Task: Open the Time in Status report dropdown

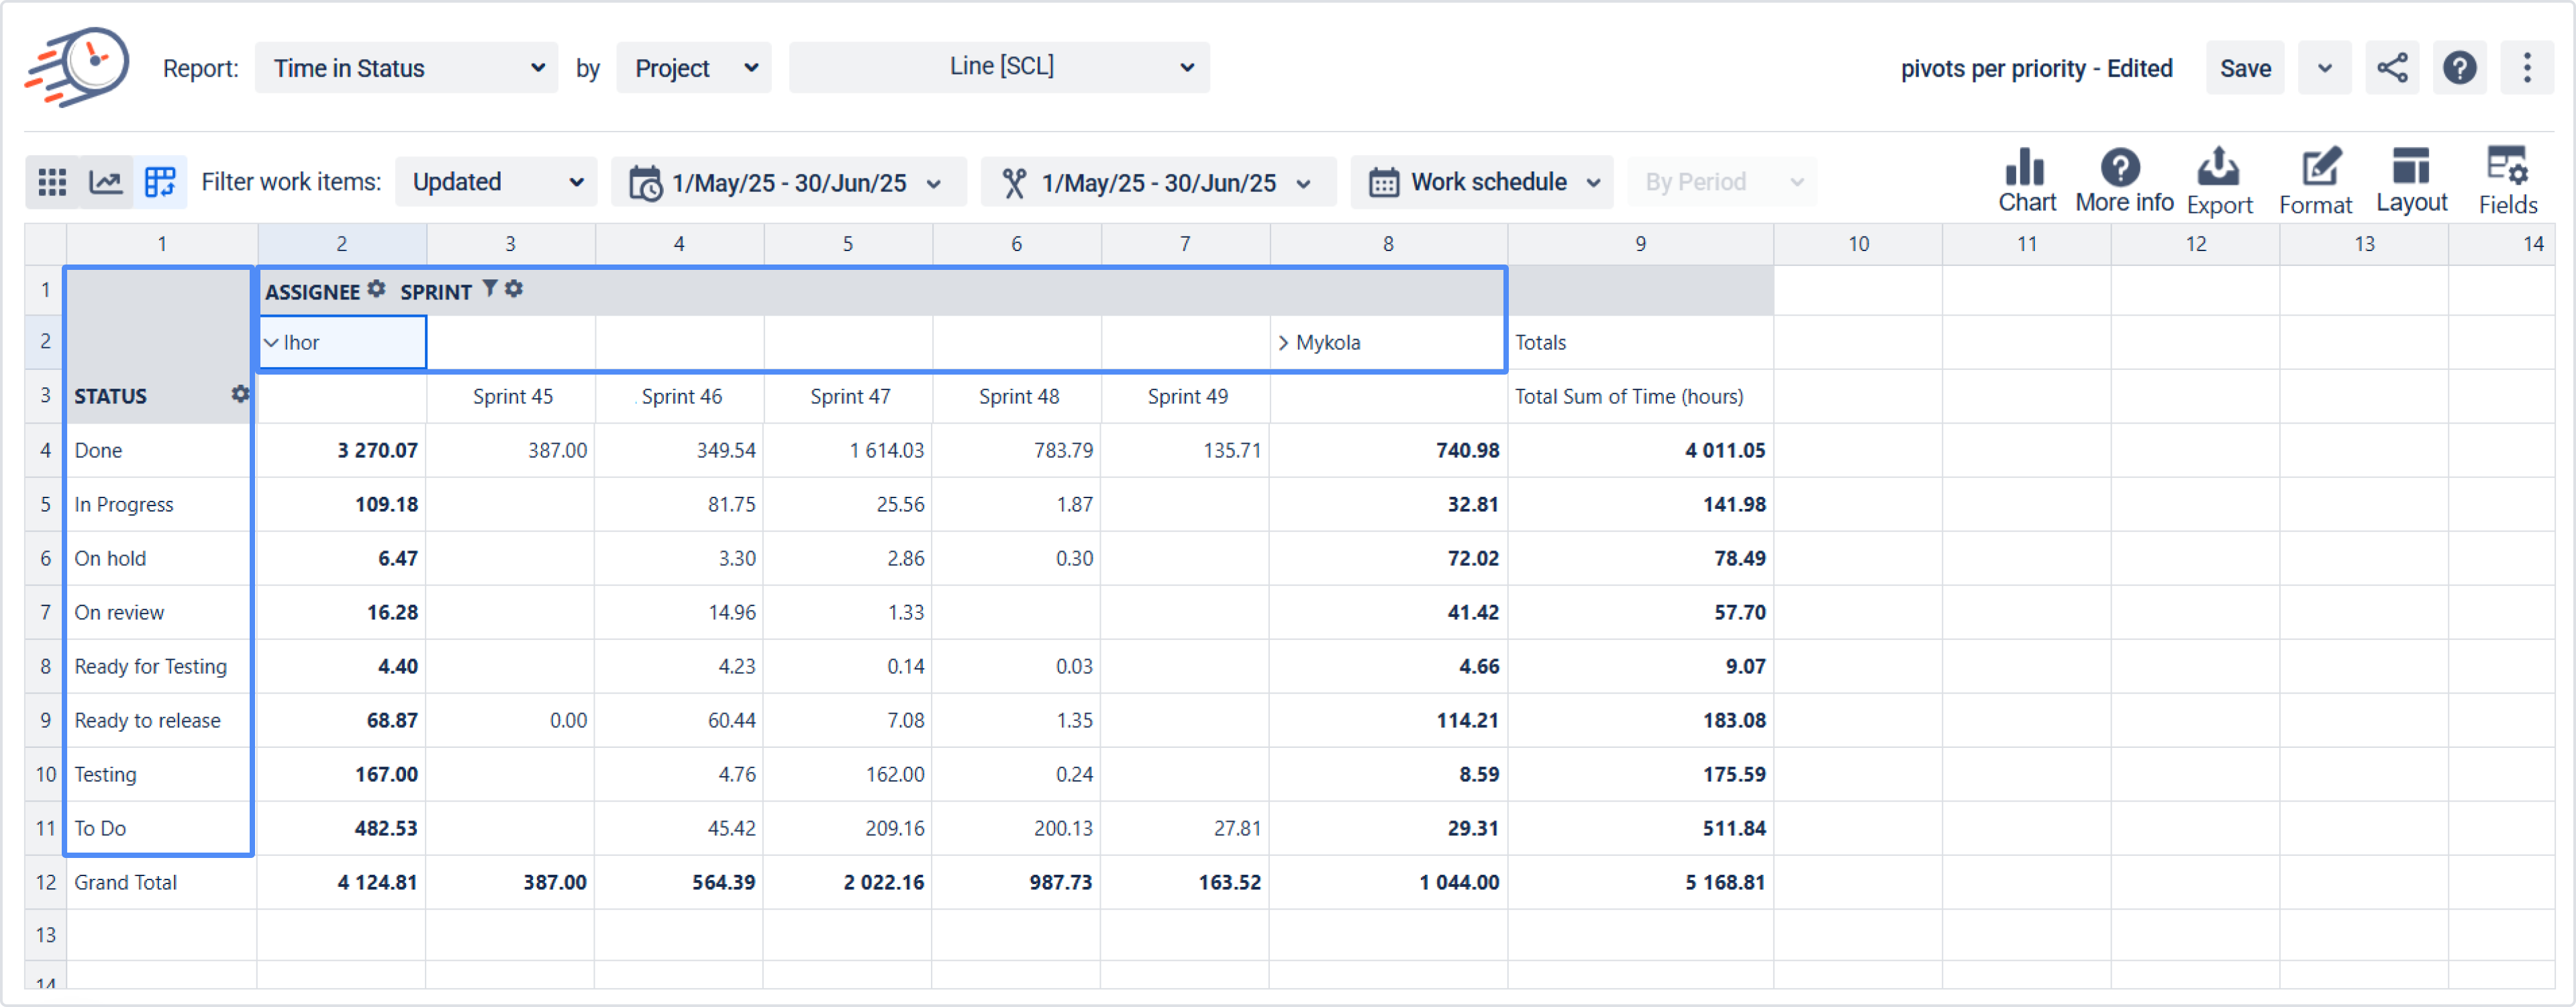Action: (x=406, y=68)
